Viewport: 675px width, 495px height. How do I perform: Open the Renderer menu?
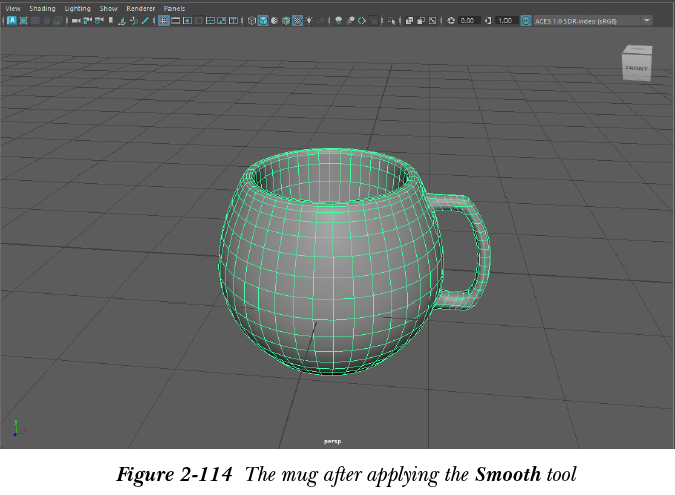pos(140,8)
